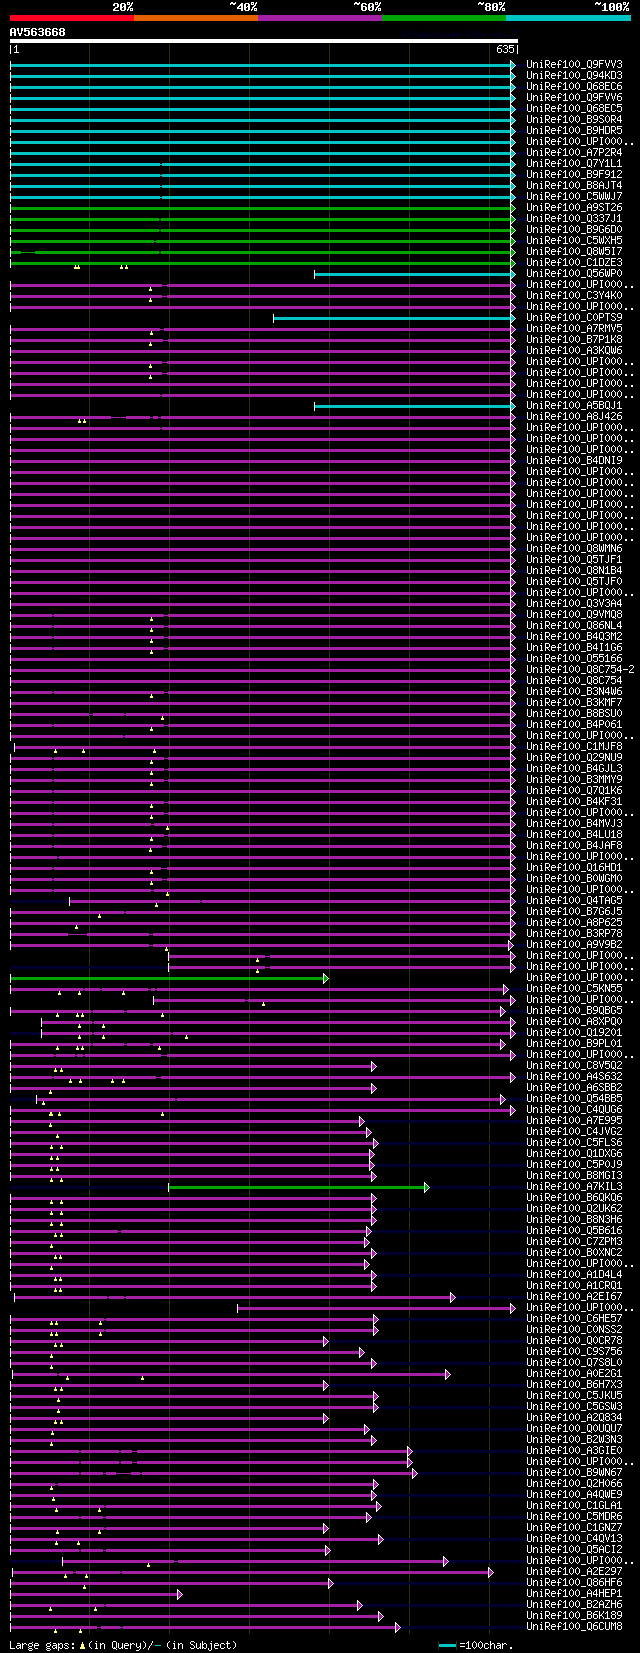Click the text UniRef100_C1MJF8
Viewport: 640px width, 1653px height.
[x=574, y=746]
